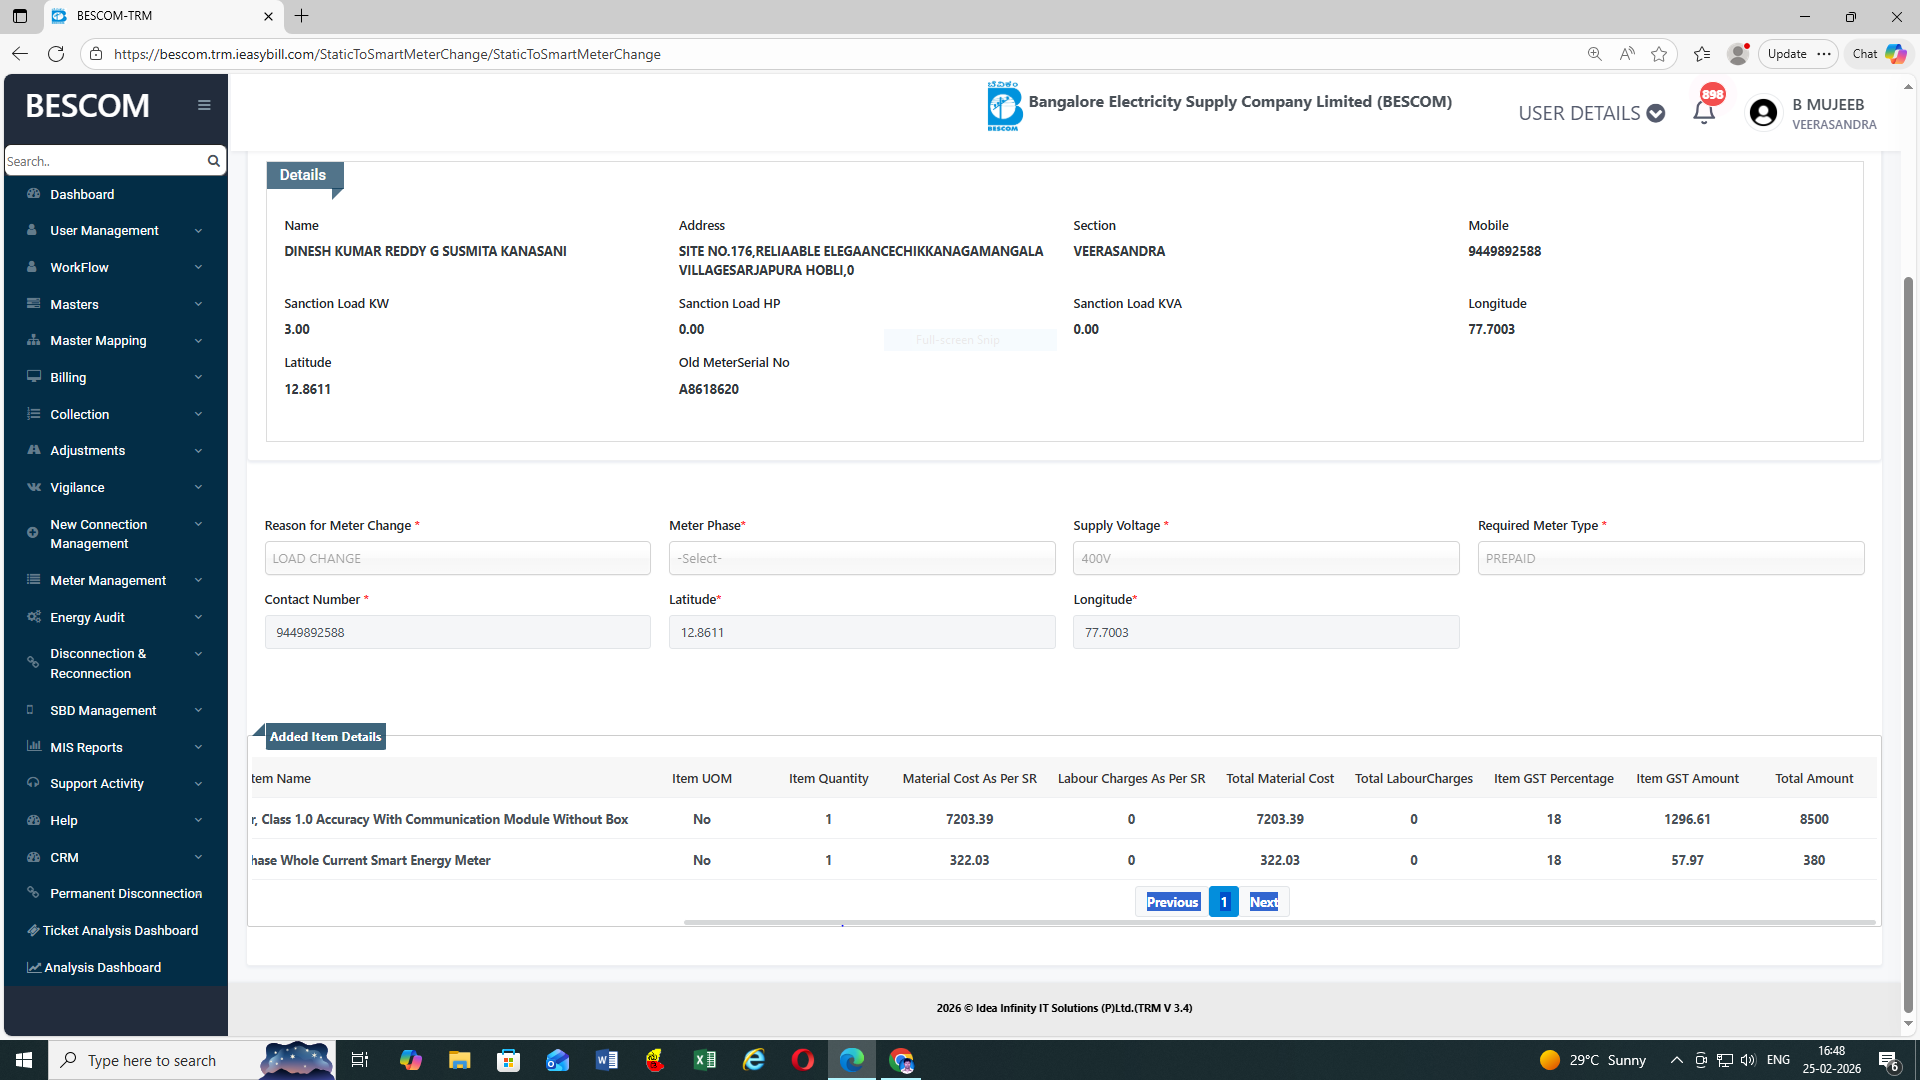Toggle the sidebar hamburger menu icon
This screenshot has height=1080, width=1920.
coord(204,105)
